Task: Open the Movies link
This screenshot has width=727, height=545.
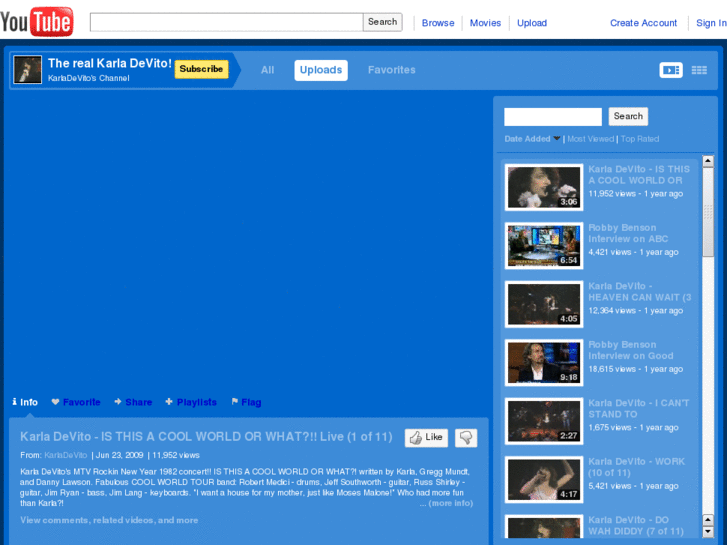Action: tap(485, 23)
